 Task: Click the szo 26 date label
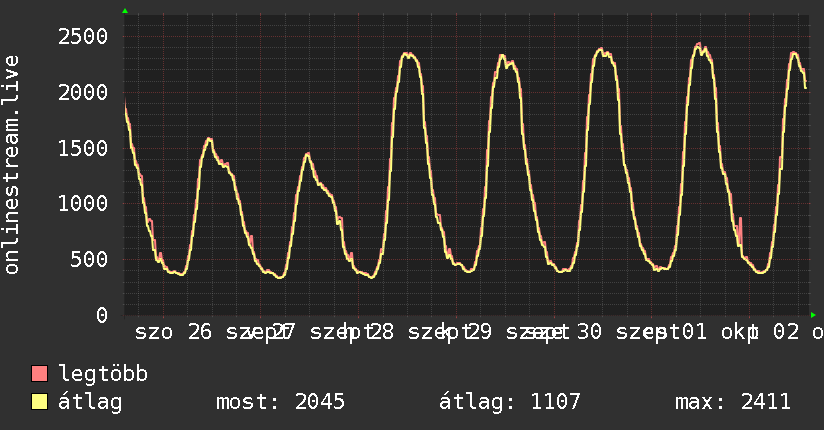(x=173, y=332)
